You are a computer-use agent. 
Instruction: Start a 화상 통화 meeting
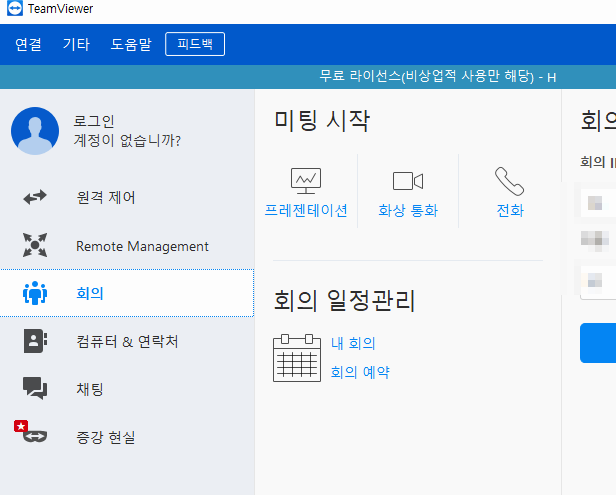tap(408, 210)
